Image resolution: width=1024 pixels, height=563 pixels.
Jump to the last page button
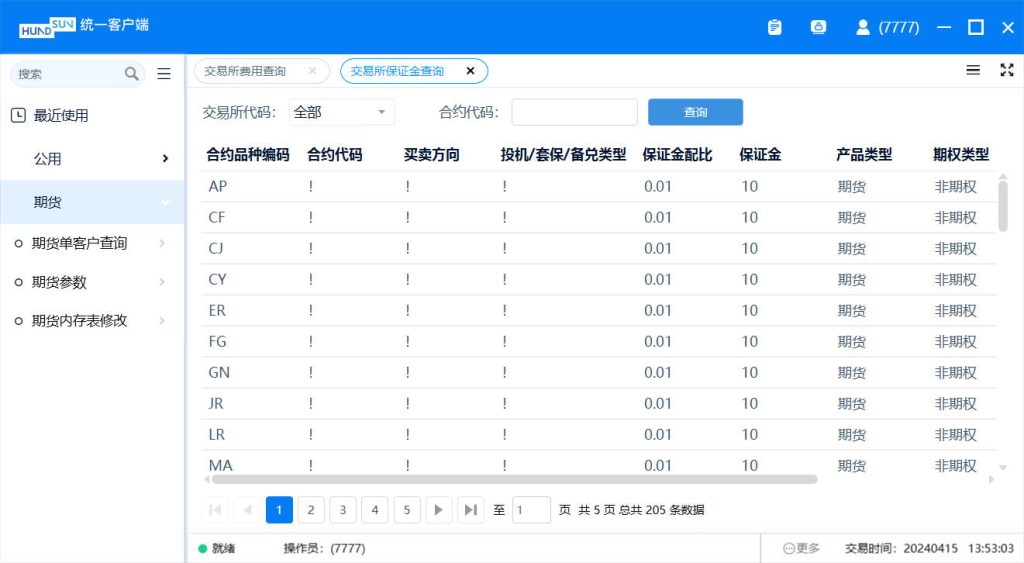470,510
